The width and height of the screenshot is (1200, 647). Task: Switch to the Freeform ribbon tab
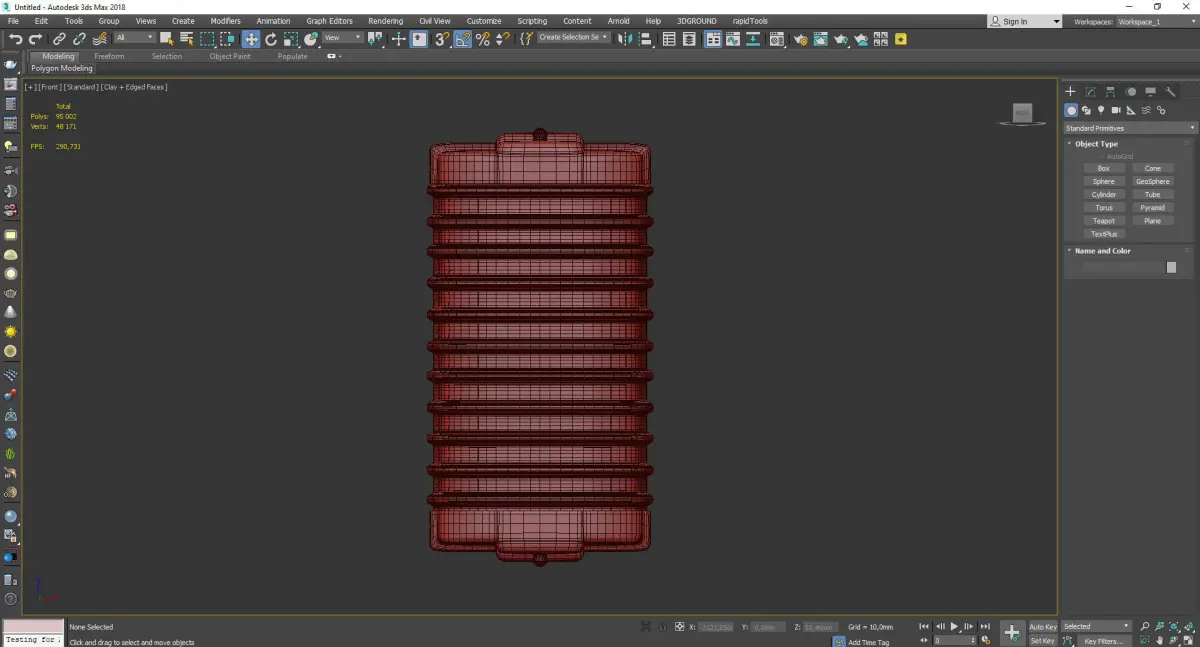109,57
